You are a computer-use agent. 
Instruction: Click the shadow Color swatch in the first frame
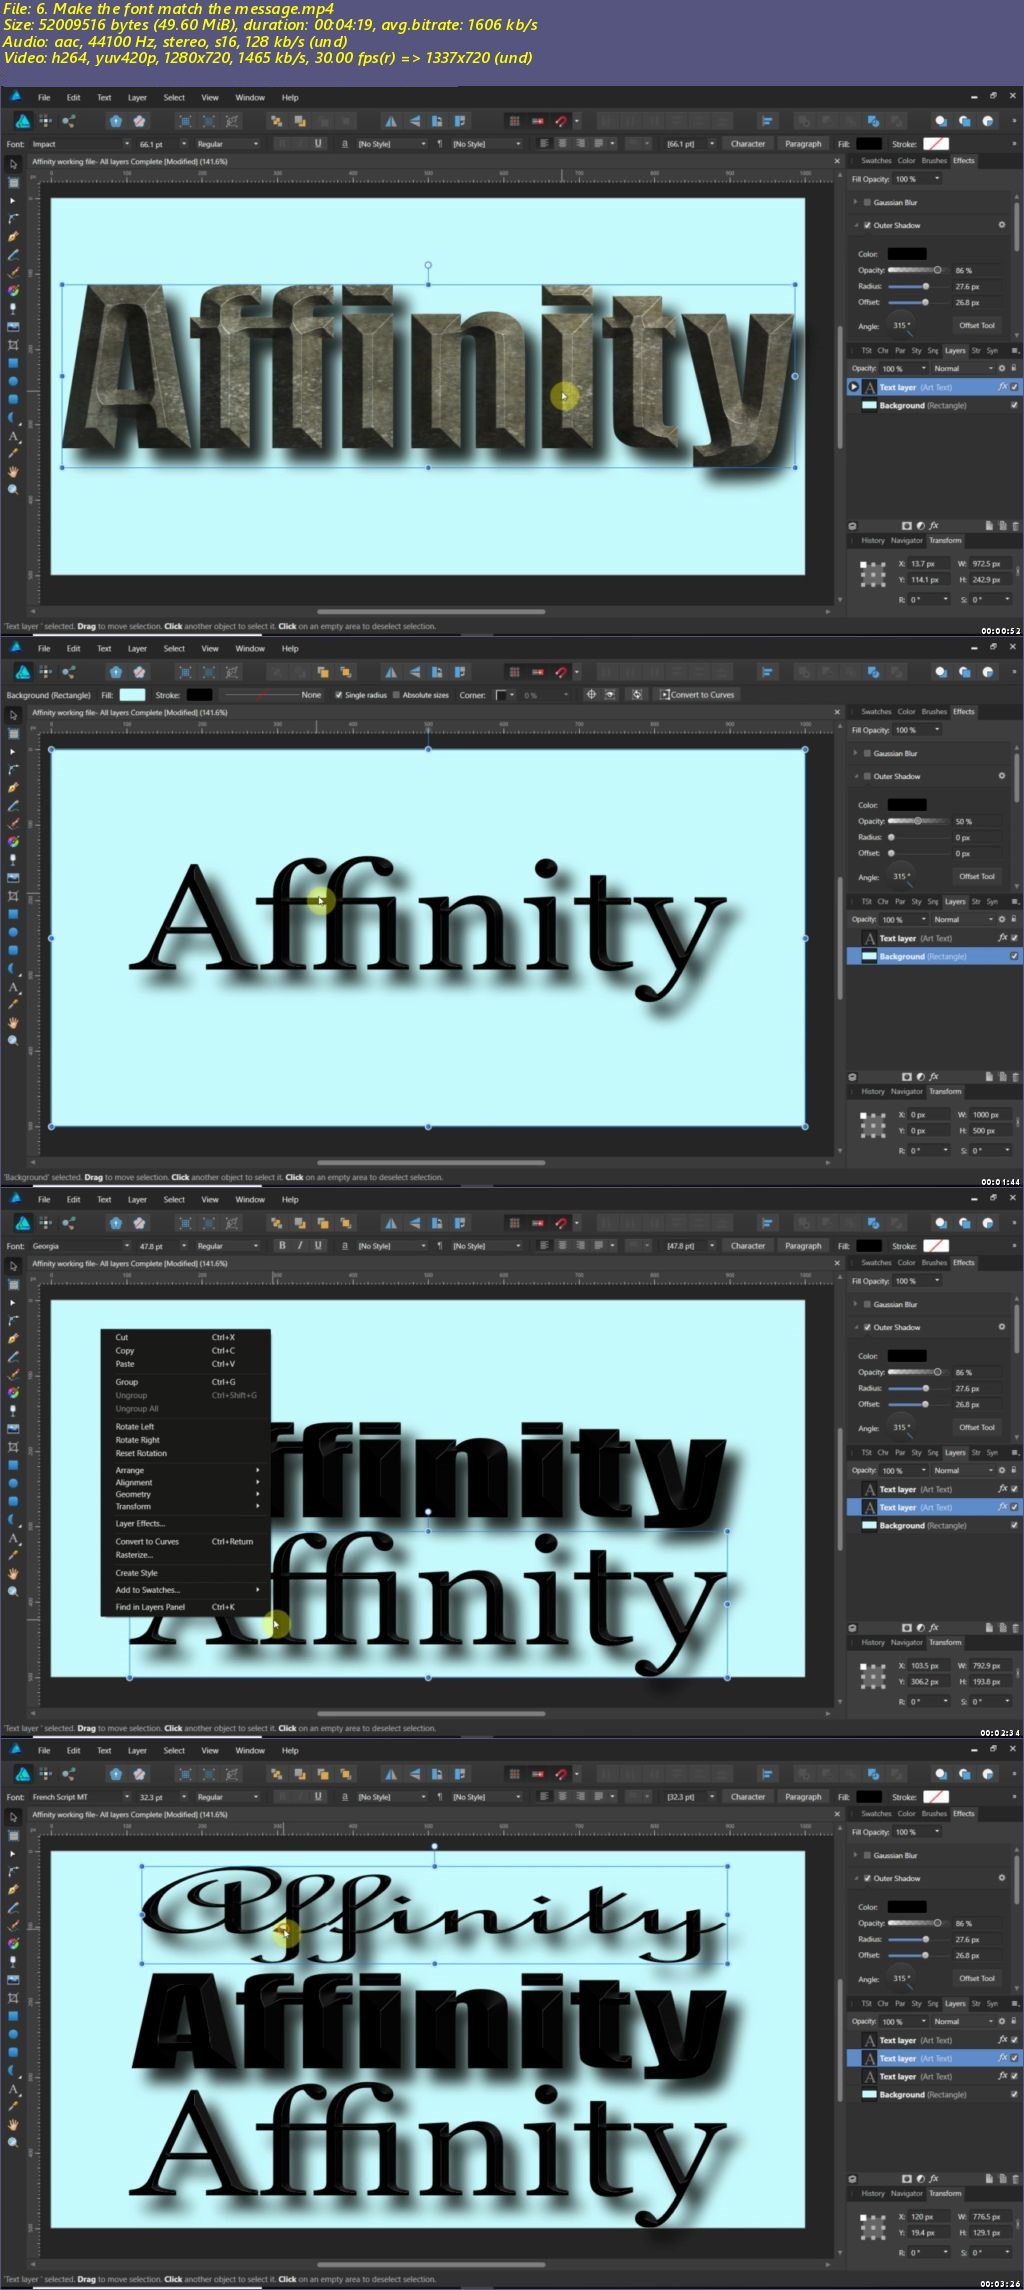907,254
